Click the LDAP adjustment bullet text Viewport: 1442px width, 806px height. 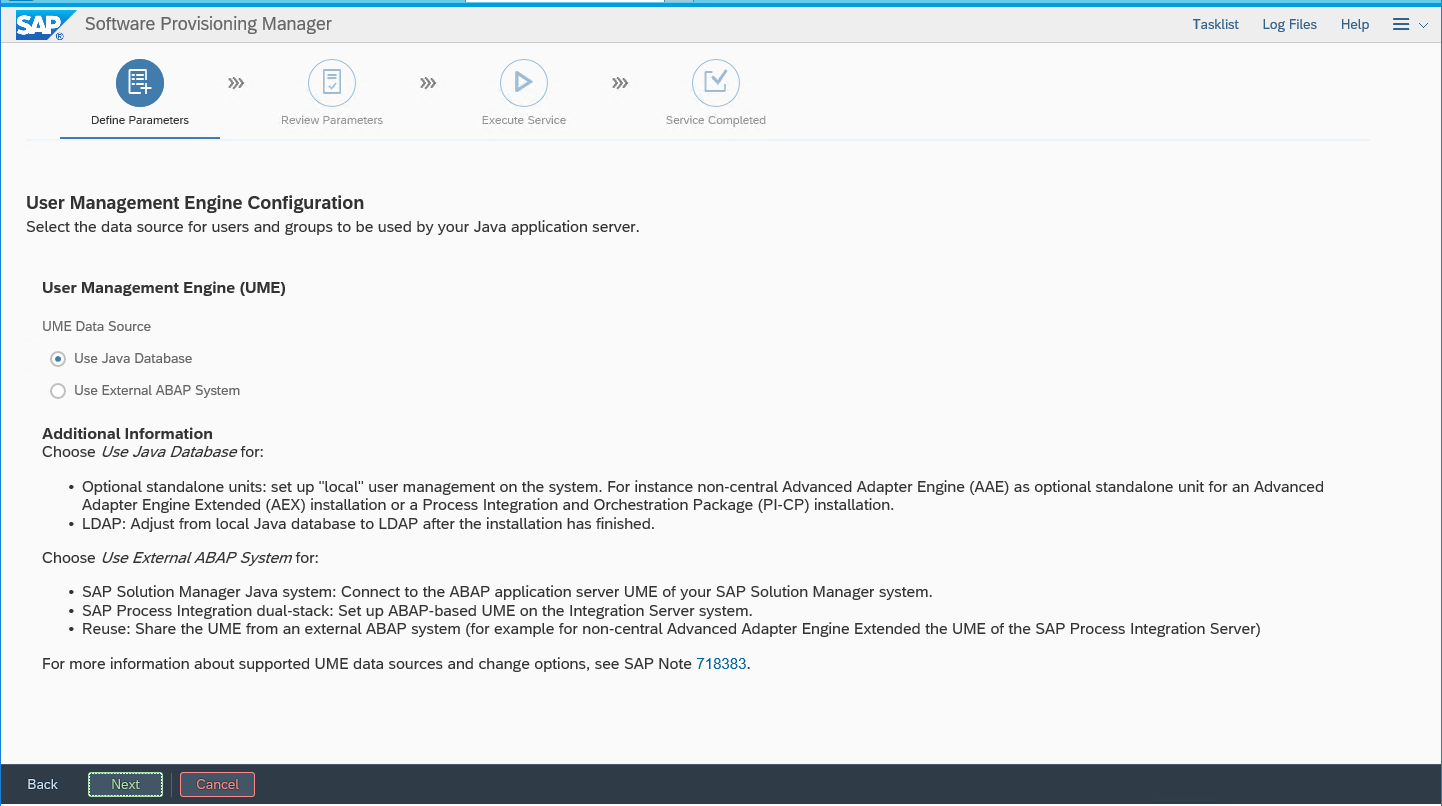(368, 523)
